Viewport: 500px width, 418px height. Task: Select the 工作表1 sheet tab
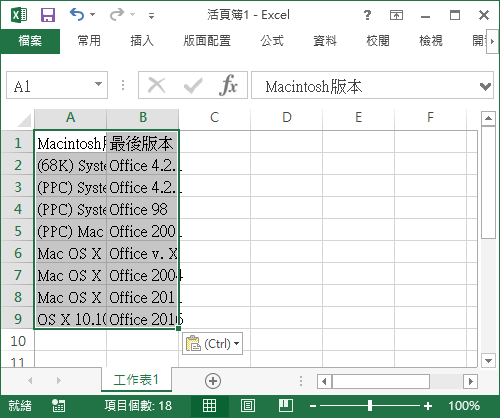point(136,380)
